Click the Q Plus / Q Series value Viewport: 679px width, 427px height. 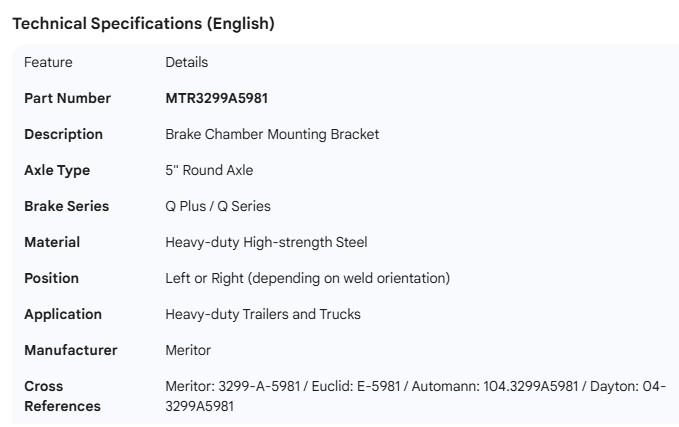click(218, 206)
